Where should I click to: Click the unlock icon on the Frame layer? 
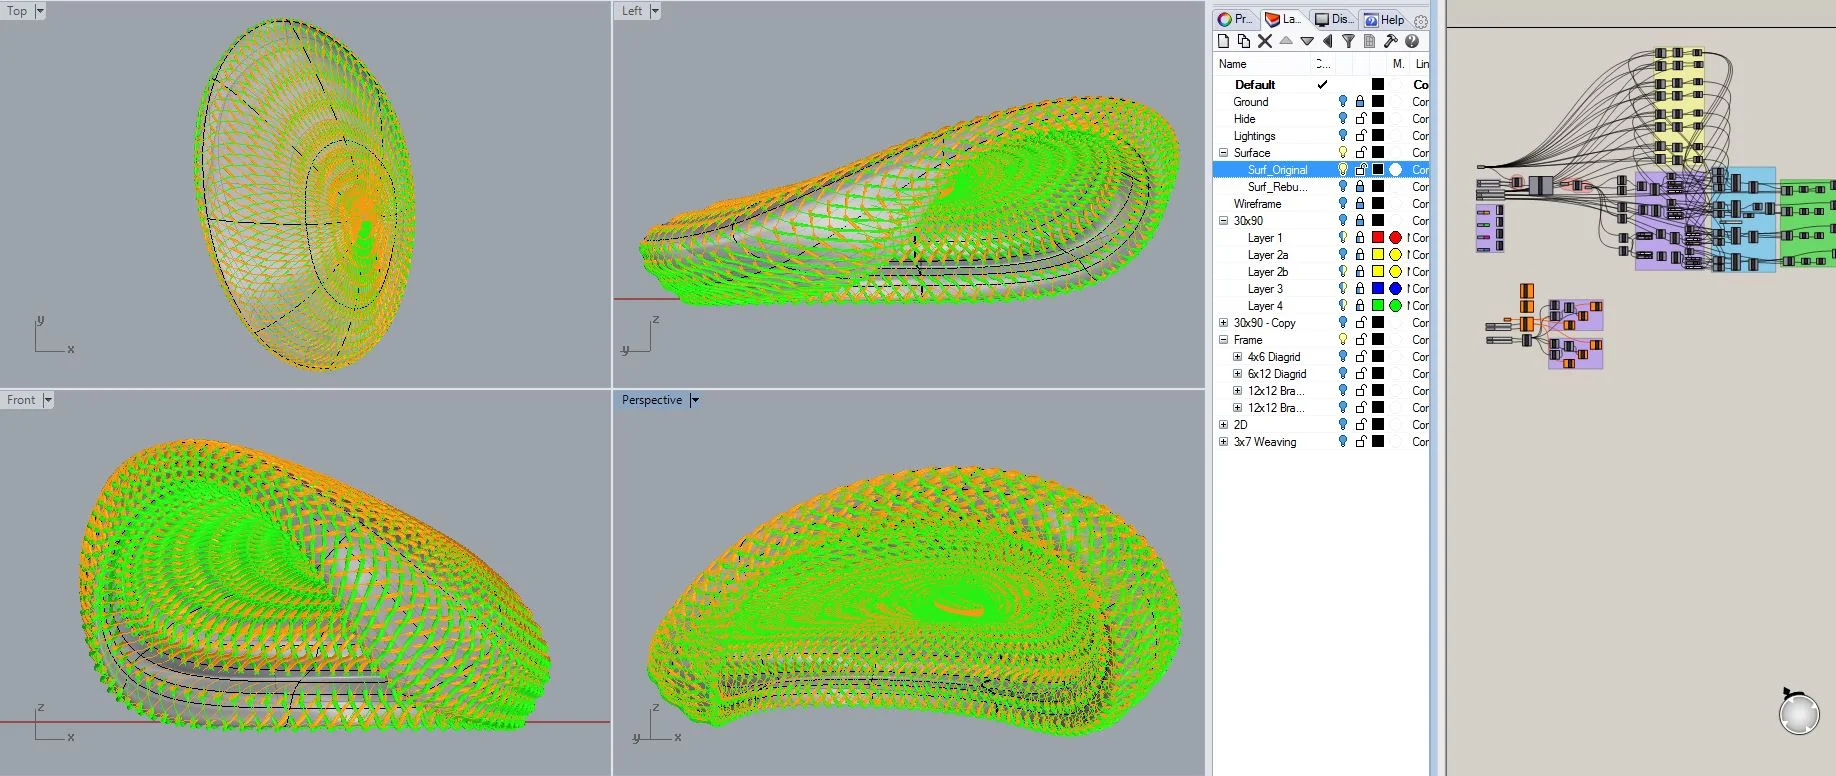point(1360,340)
